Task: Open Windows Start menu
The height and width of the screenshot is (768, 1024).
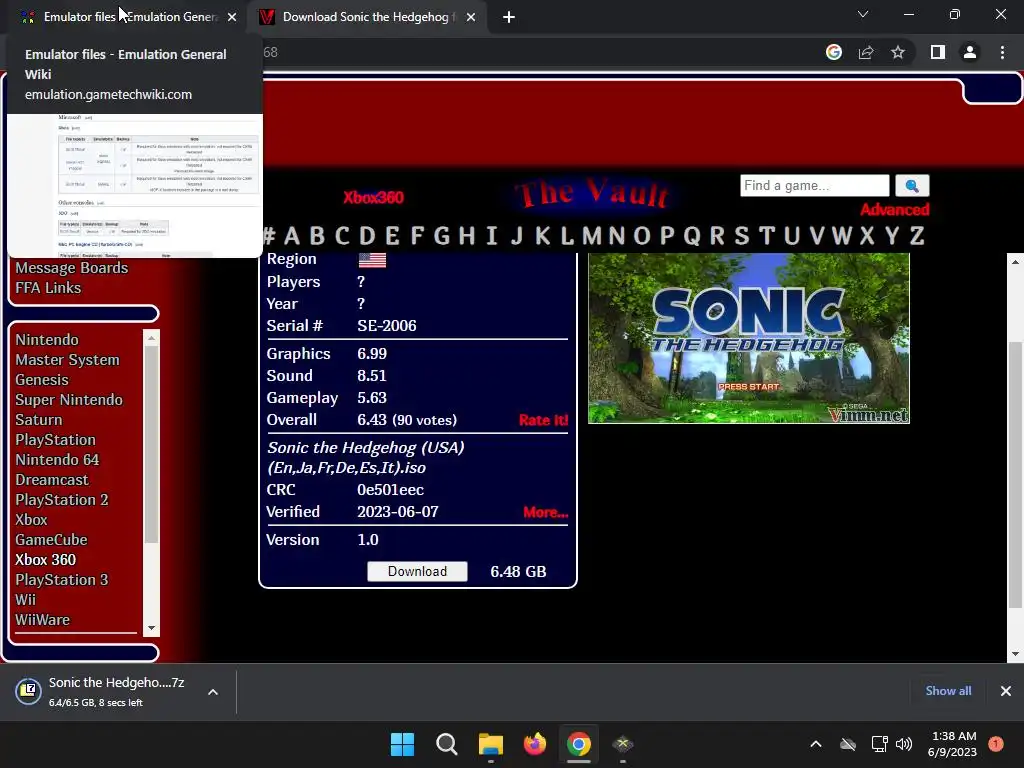Action: pos(402,744)
